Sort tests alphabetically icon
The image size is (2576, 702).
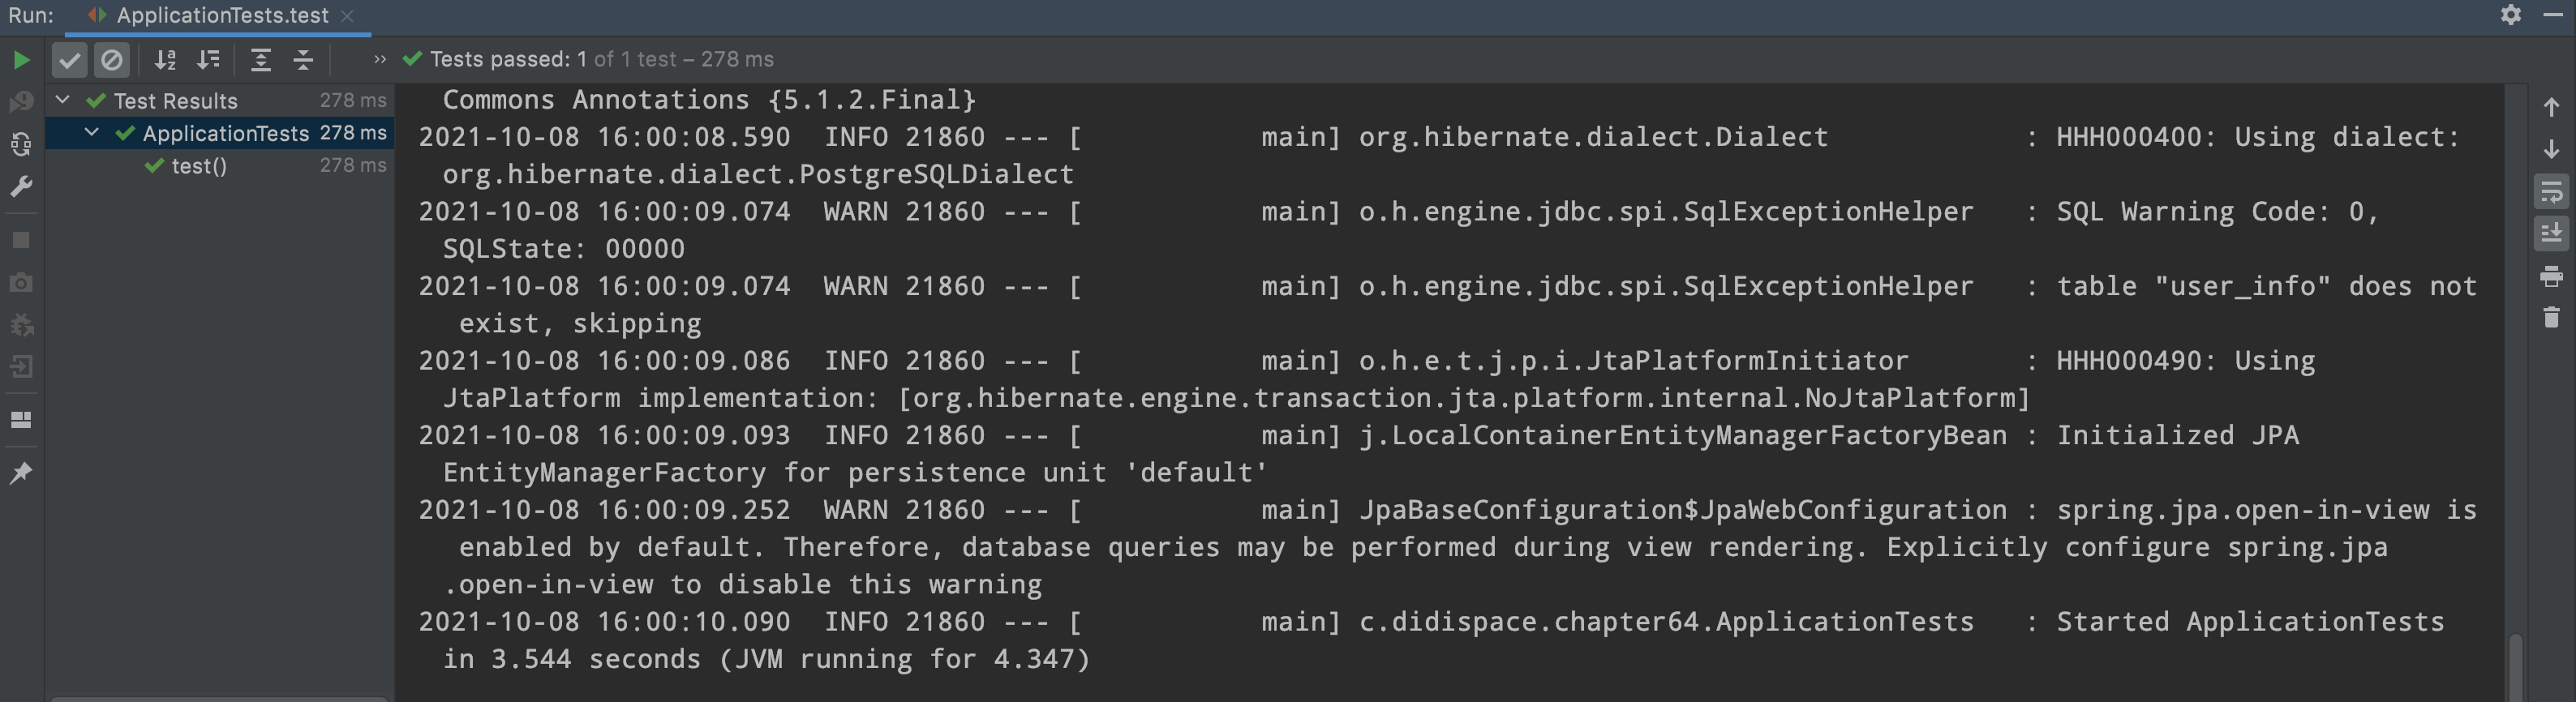(165, 60)
